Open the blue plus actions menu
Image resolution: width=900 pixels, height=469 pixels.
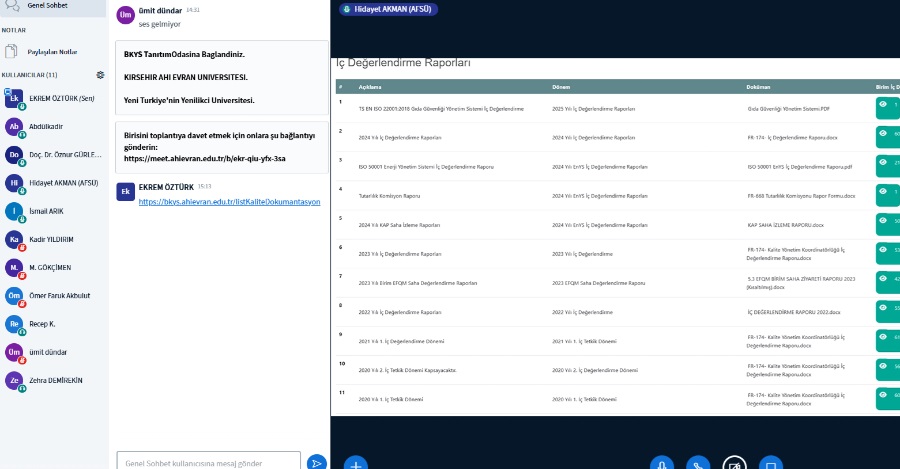click(x=356, y=464)
